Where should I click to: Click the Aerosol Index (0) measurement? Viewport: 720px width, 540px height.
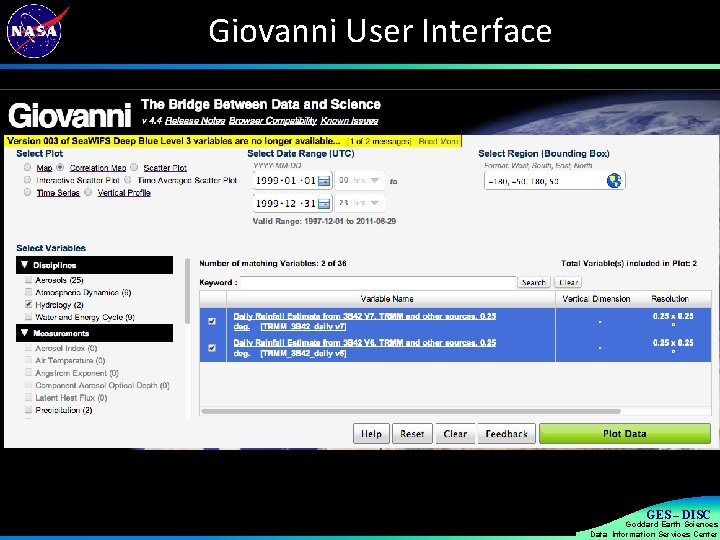66,348
